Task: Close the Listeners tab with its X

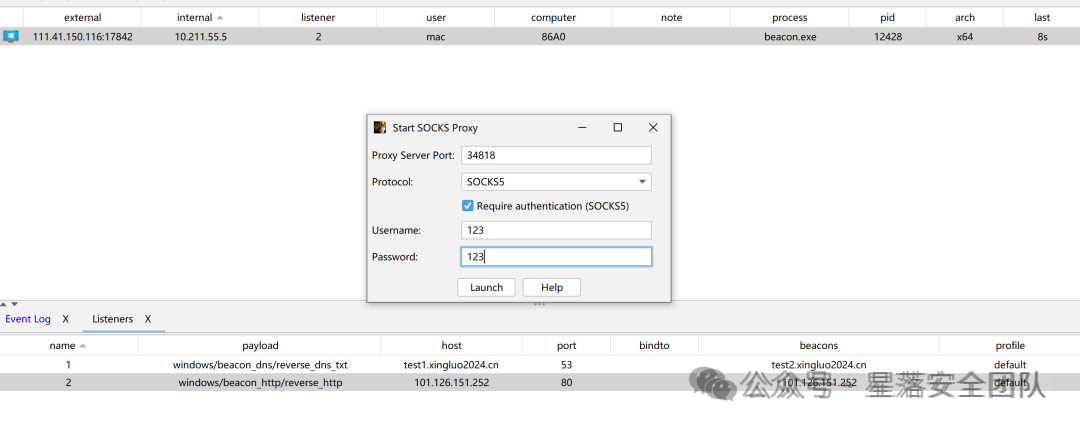Action: tap(147, 319)
